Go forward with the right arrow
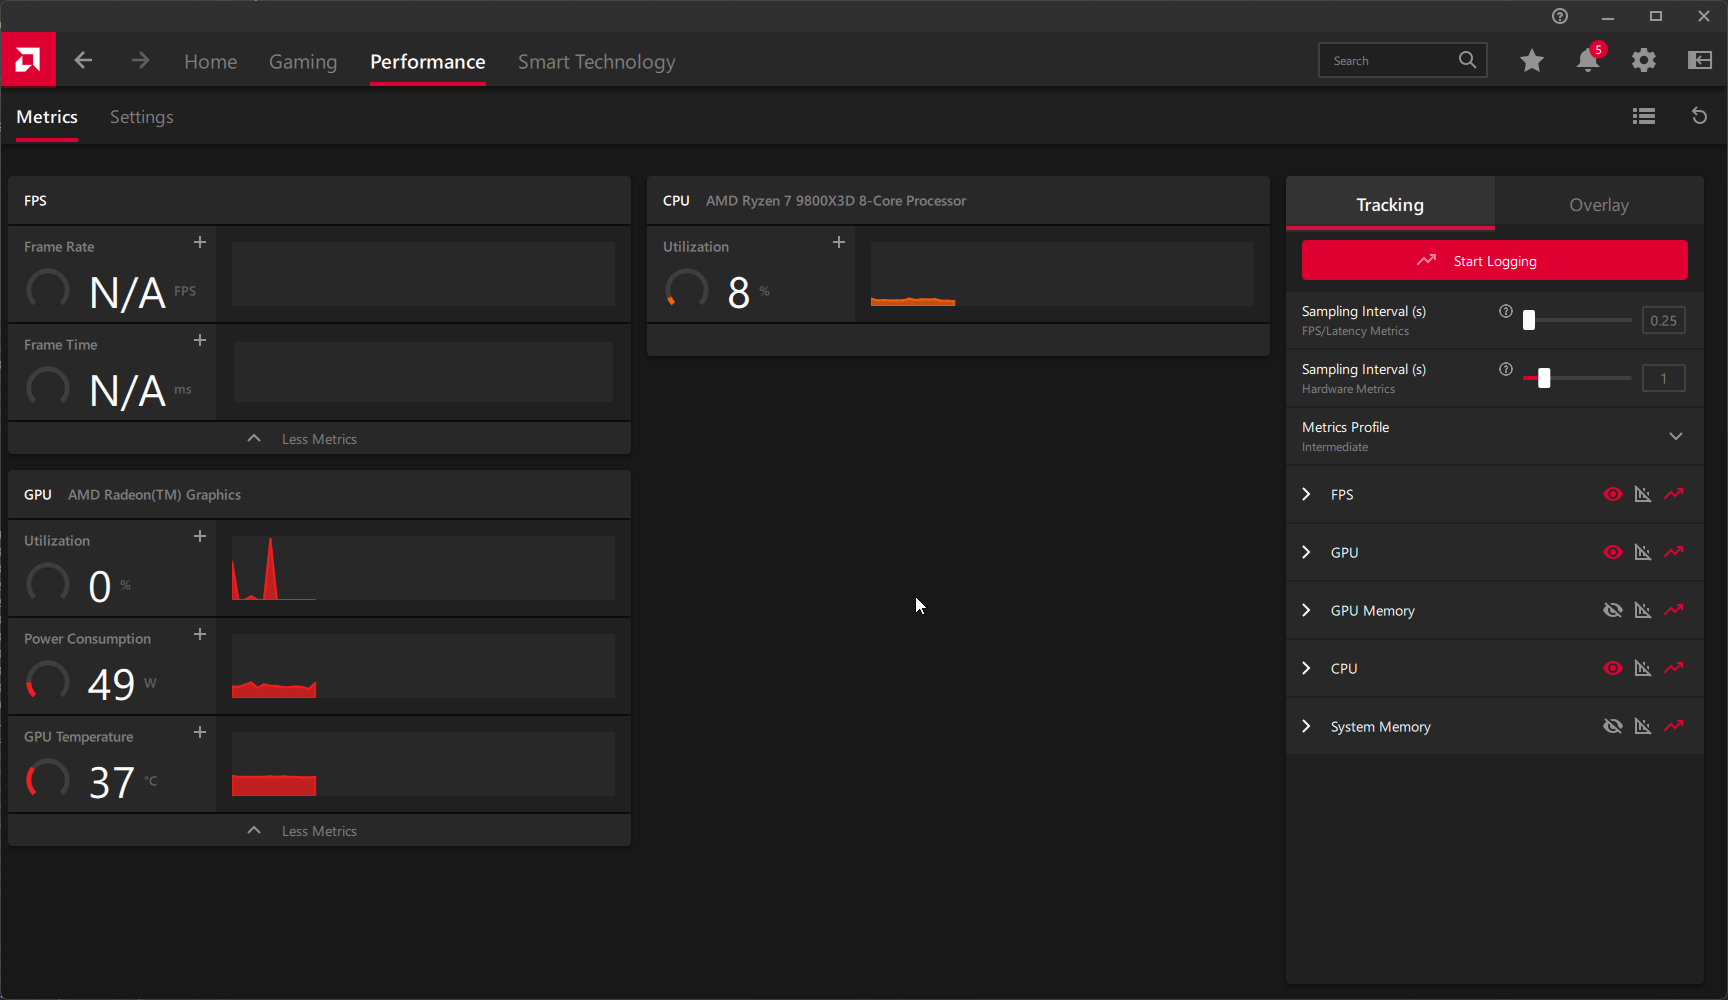1728x1000 pixels. [140, 61]
